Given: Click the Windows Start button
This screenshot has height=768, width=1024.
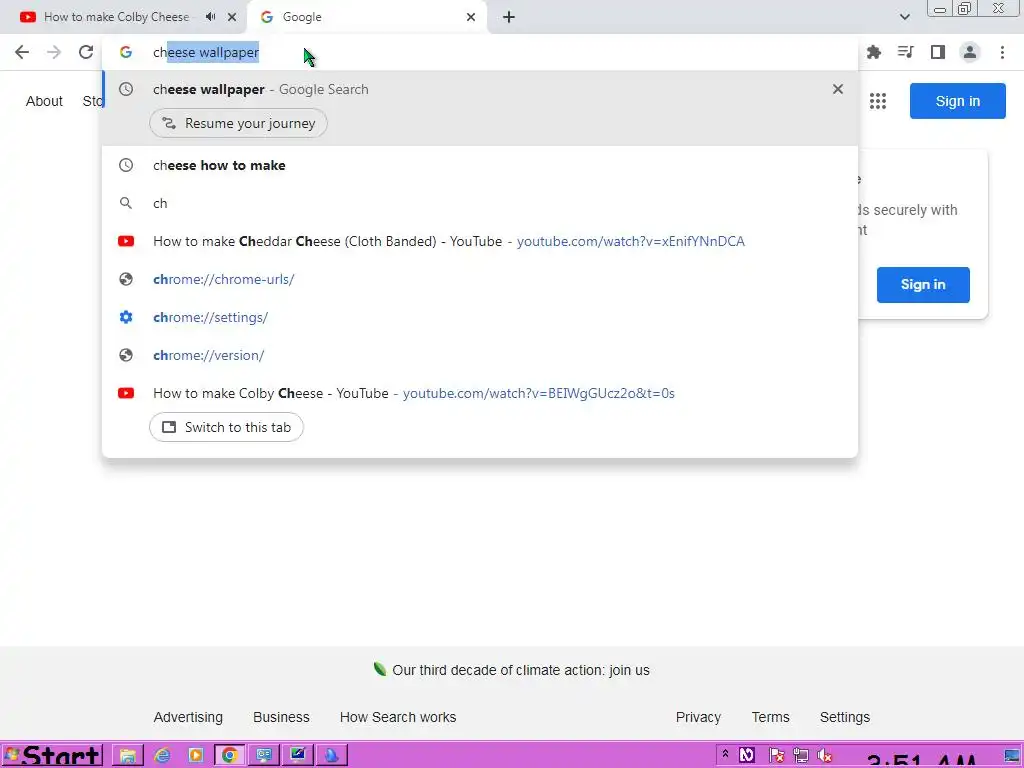Looking at the screenshot, I should tap(52, 756).
